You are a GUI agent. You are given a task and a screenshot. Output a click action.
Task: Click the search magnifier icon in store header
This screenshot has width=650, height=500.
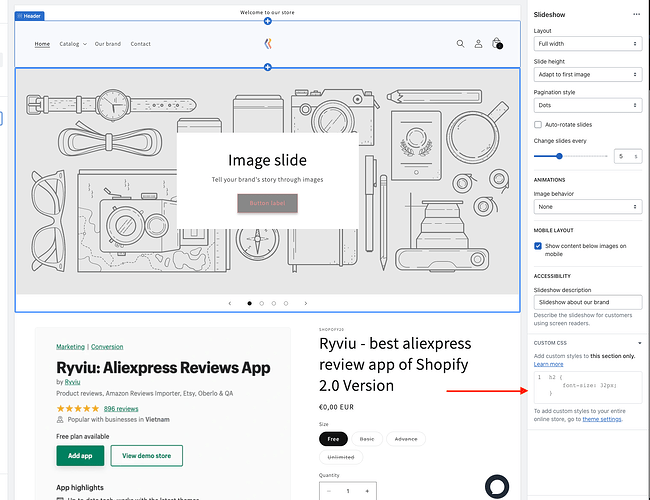pos(460,44)
